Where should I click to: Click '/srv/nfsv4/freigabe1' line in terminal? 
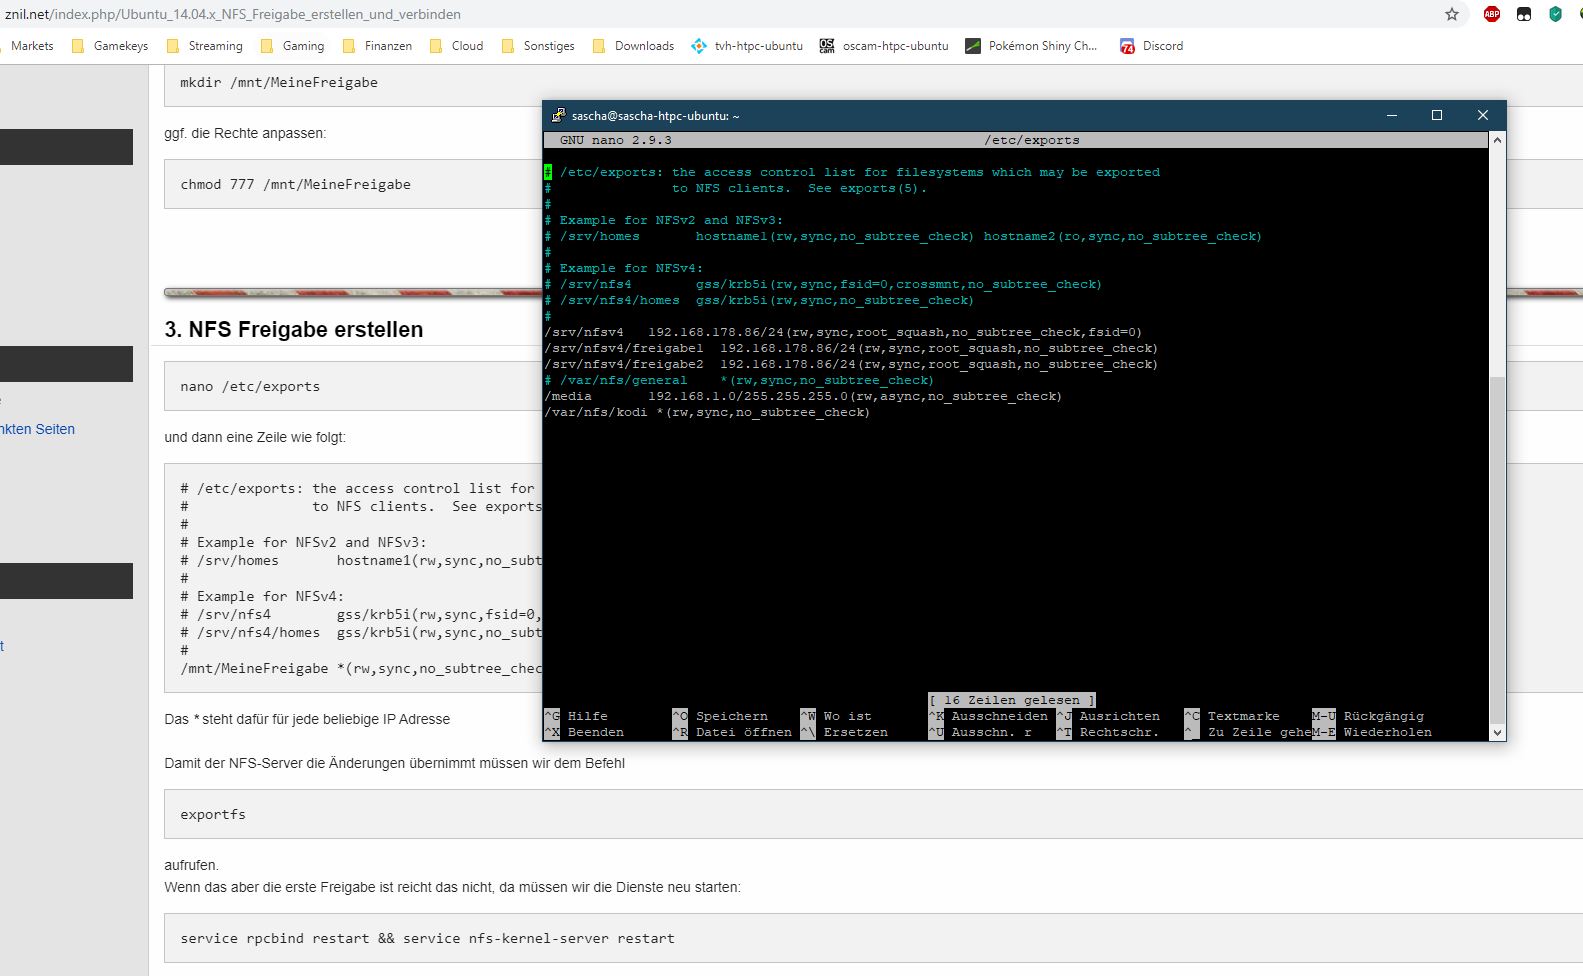851,348
